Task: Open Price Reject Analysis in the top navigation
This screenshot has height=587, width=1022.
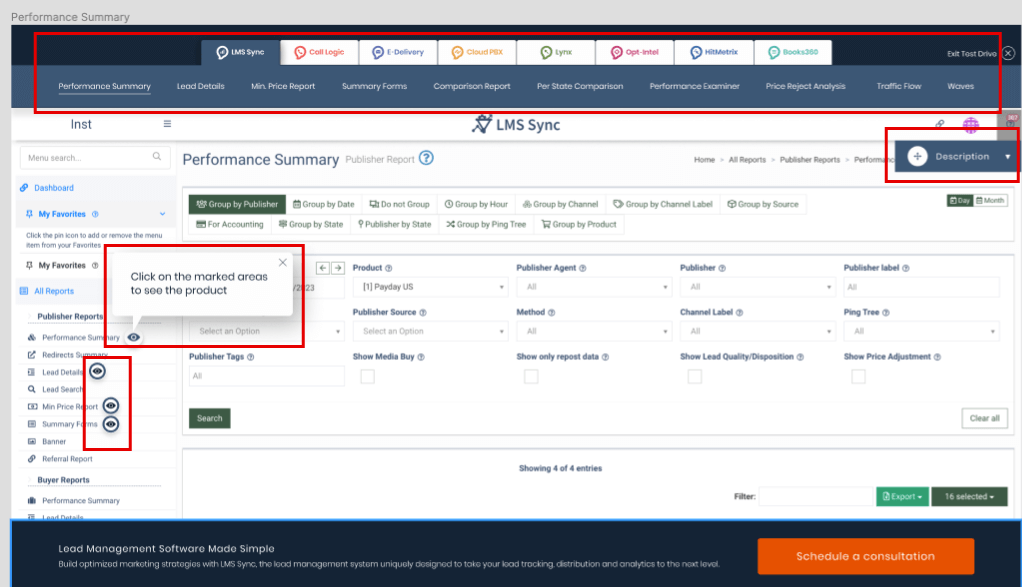Action: pos(806,86)
